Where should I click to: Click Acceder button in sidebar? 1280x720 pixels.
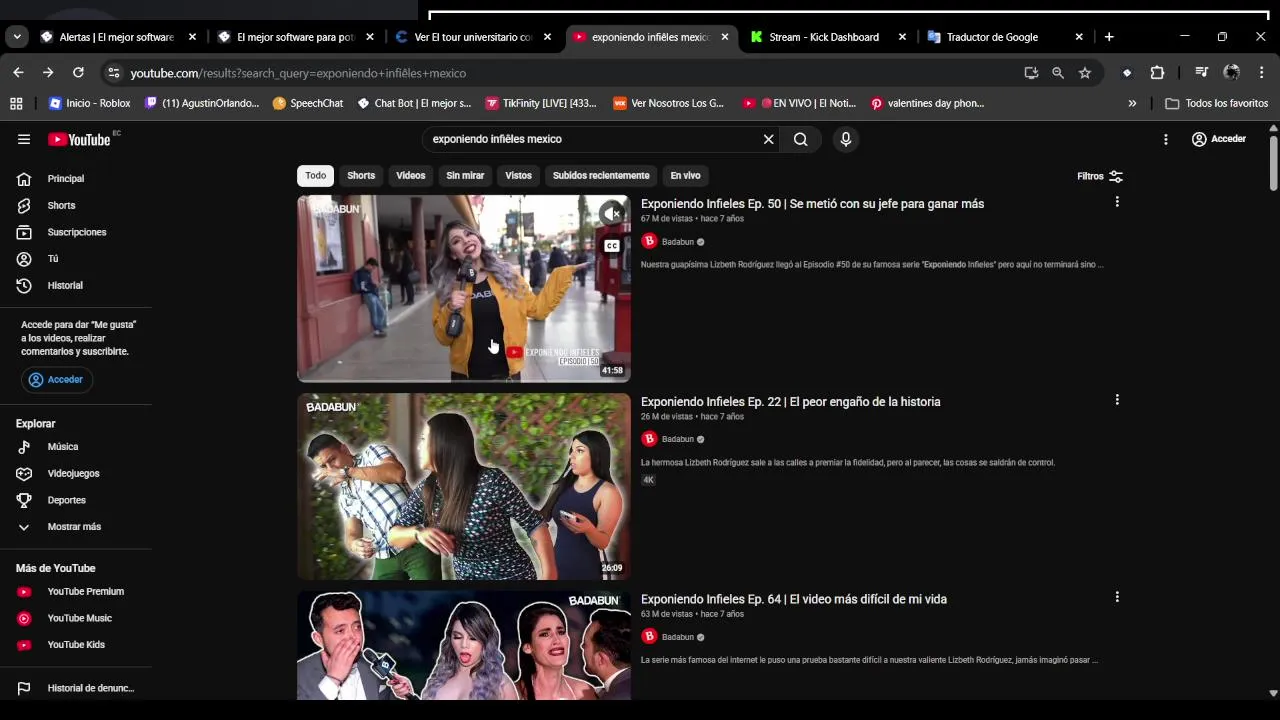coord(56,380)
